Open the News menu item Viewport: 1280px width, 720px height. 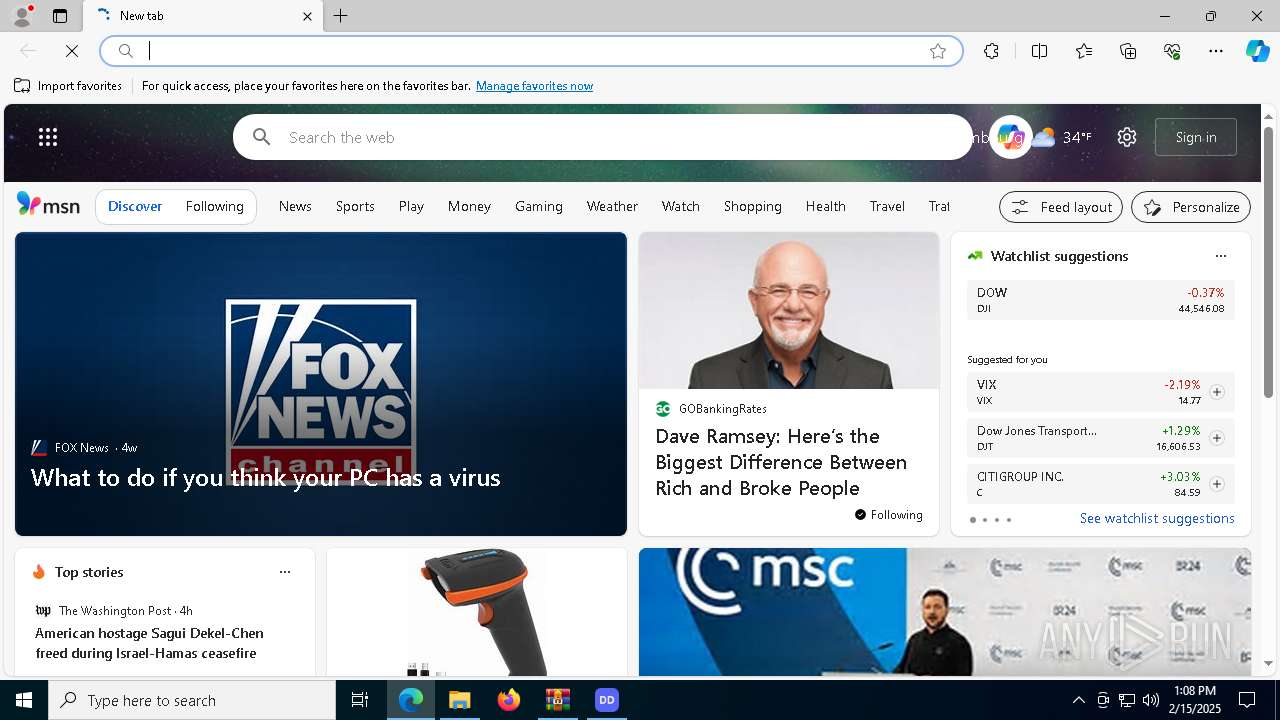point(295,206)
